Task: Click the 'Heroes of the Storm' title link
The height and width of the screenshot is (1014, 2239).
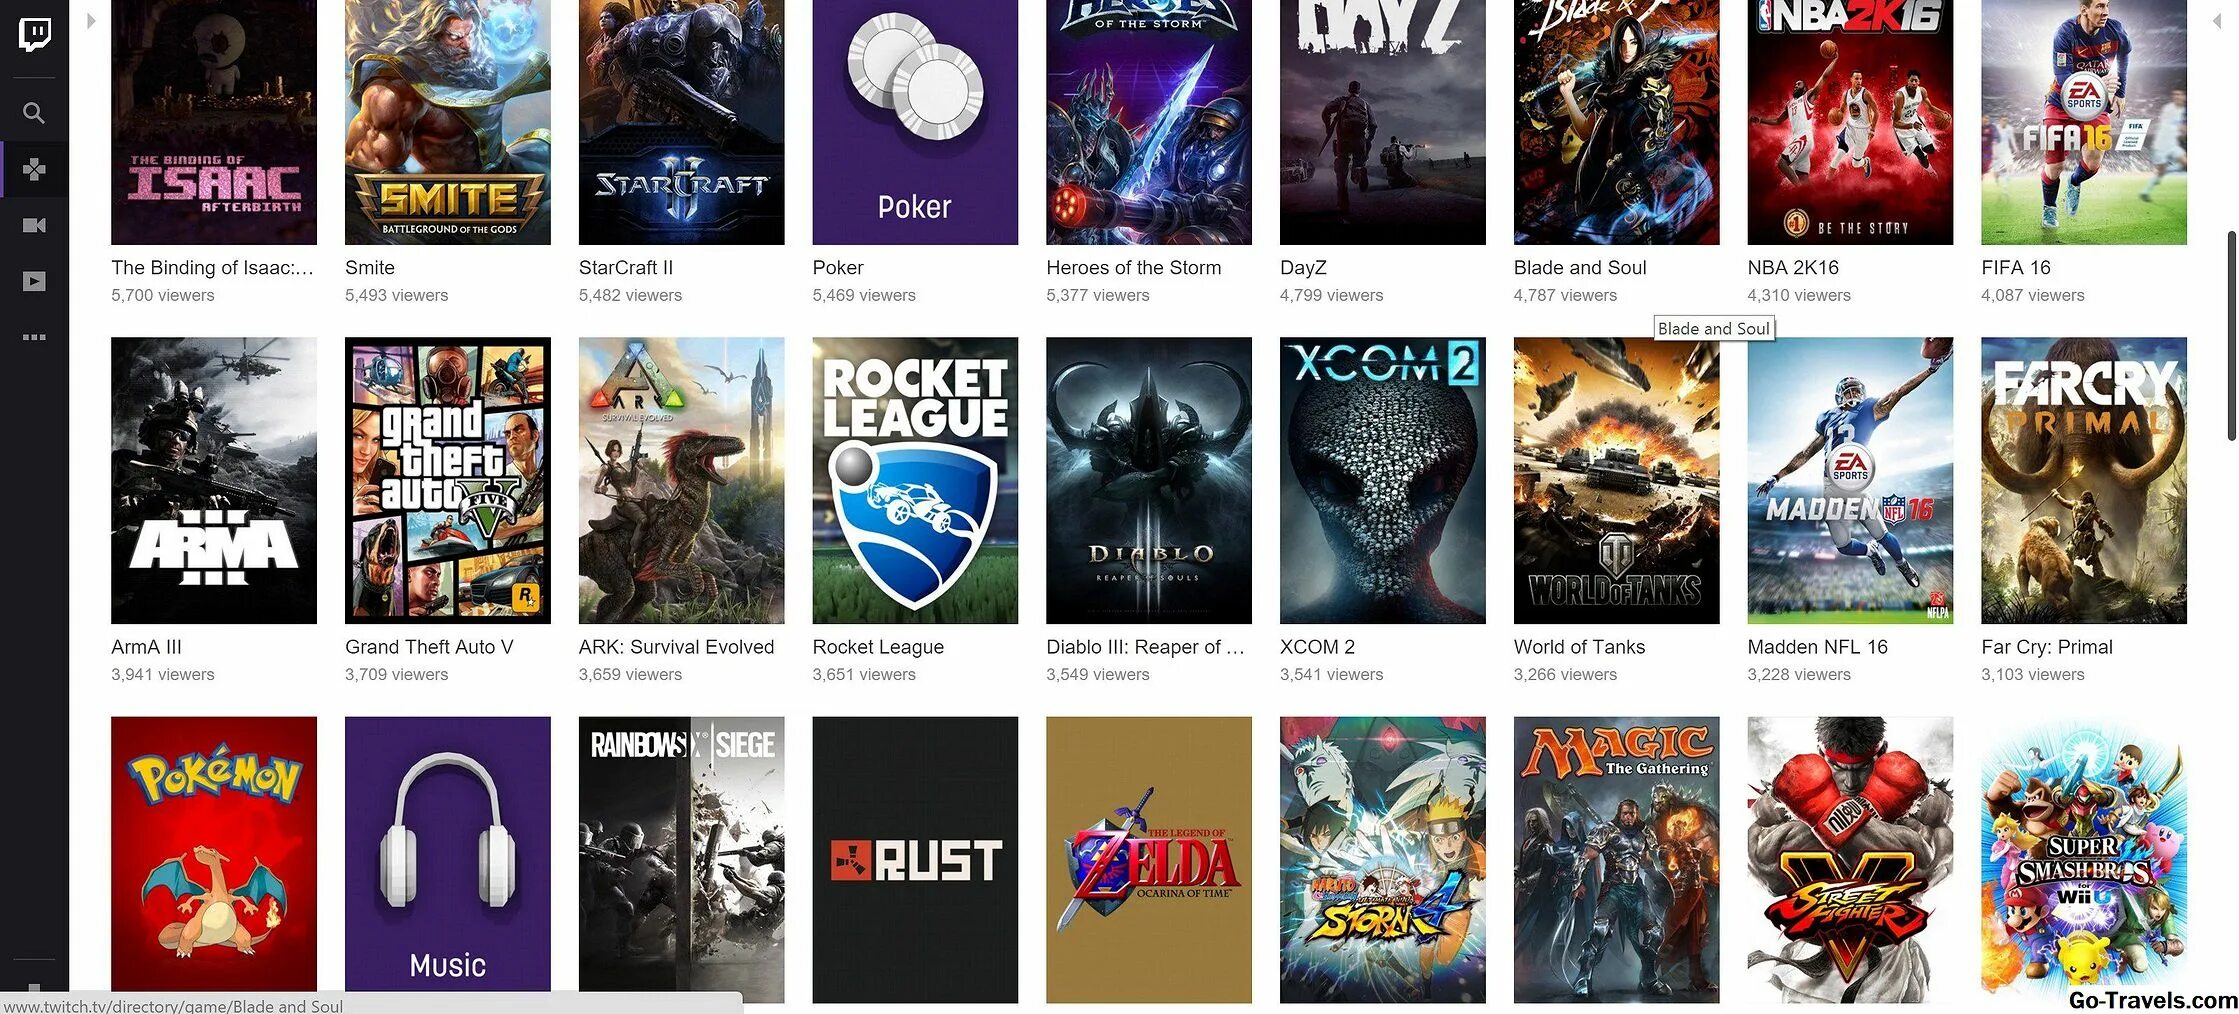Action: pos(1134,268)
